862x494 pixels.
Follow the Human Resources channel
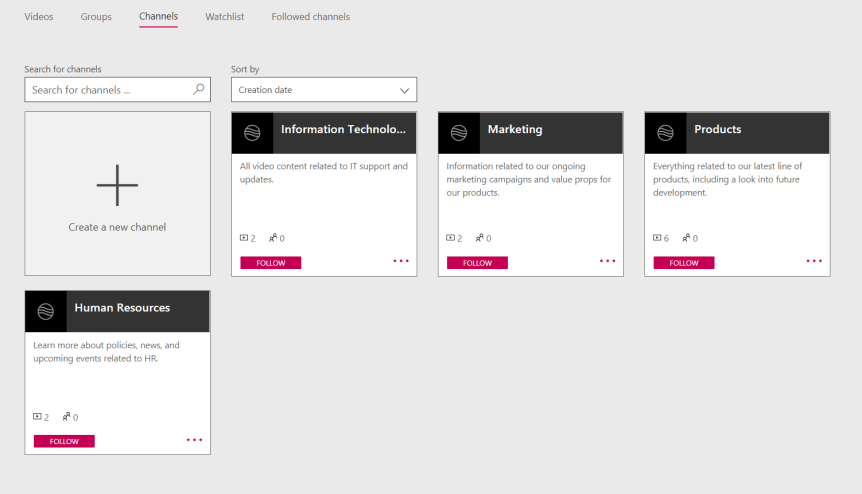(x=64, y=441)
